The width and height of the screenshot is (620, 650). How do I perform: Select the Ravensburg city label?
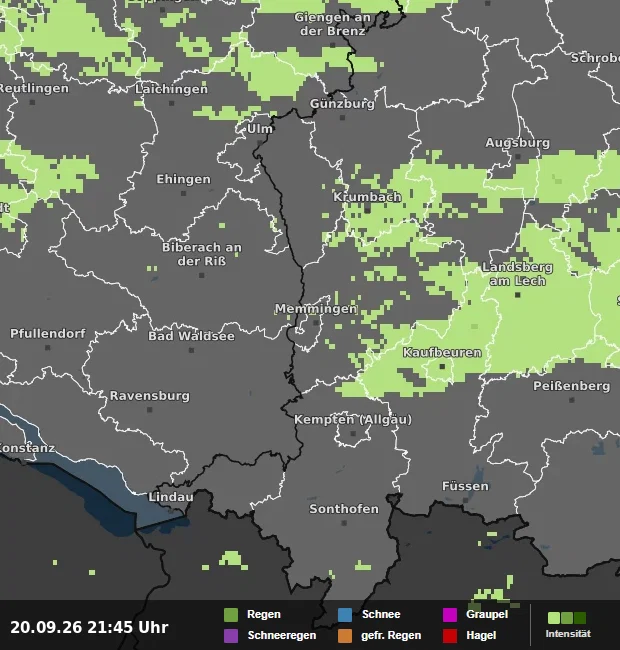pyautogui.click(x=150, y=396)
